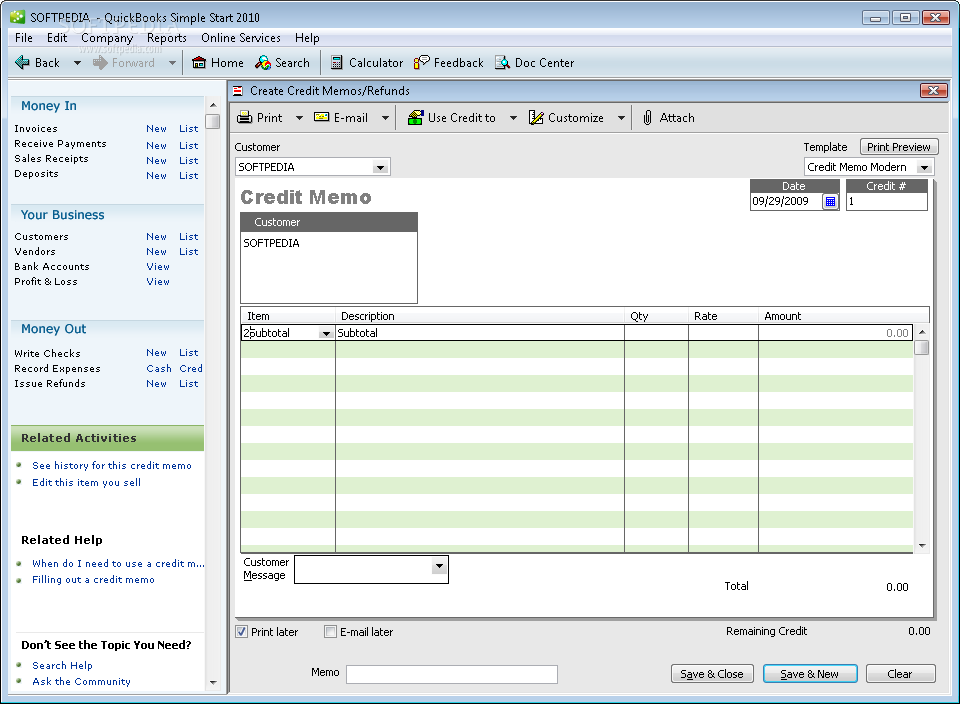Create a New invoice
Screen dimensions: 960x704
[x=156, y=129]
